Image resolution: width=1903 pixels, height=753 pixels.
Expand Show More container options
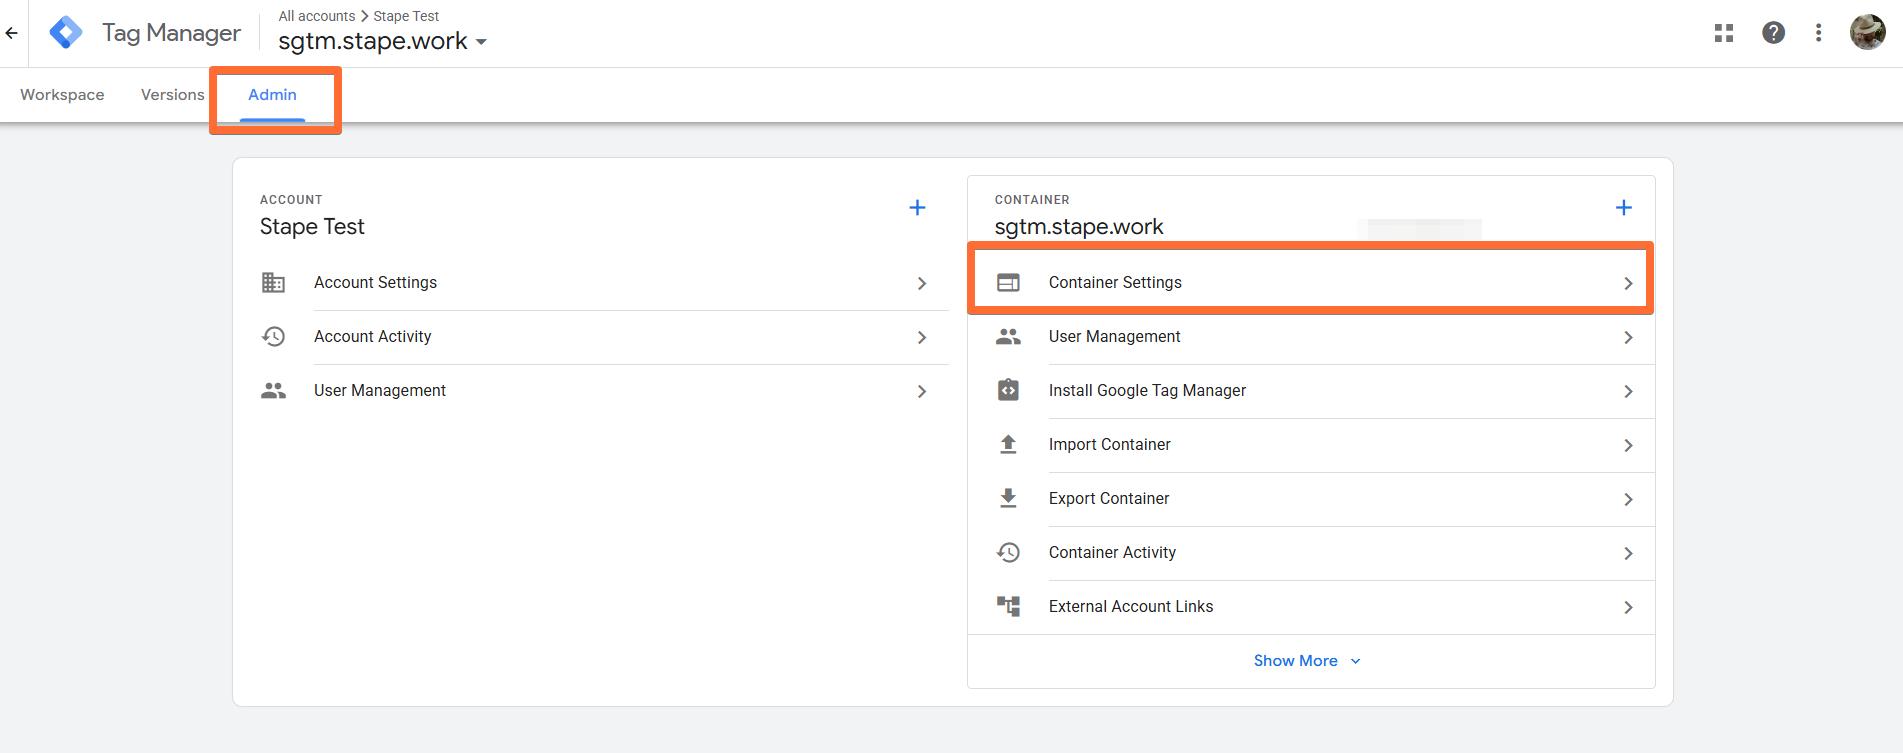pos(1307,661)
